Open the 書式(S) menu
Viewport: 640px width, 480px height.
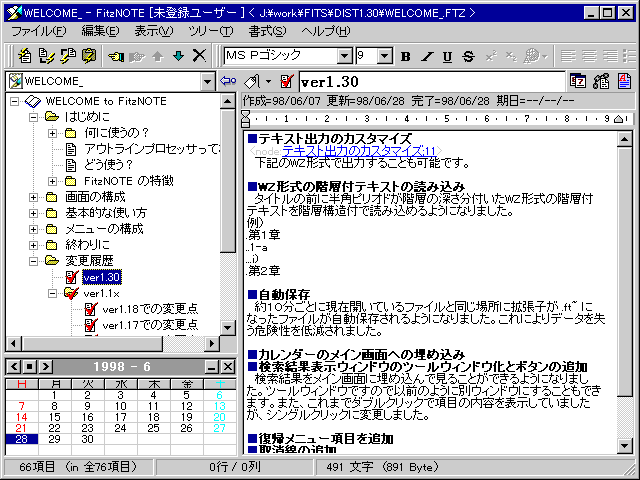267,31
